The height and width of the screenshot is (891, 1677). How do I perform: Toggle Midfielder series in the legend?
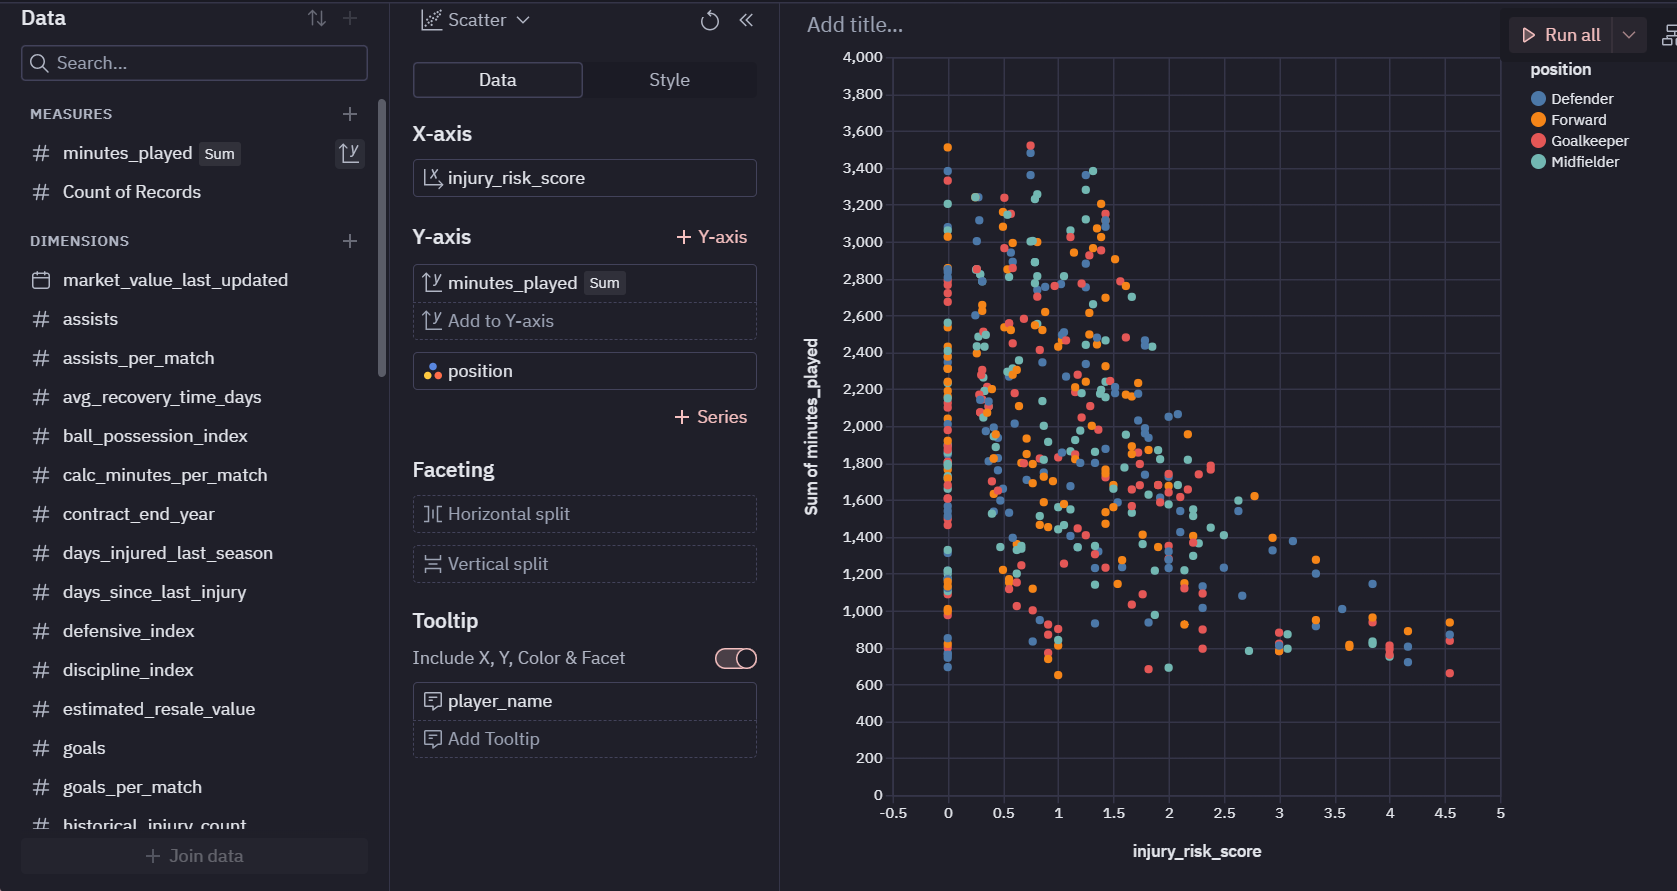coord(1575,162)
